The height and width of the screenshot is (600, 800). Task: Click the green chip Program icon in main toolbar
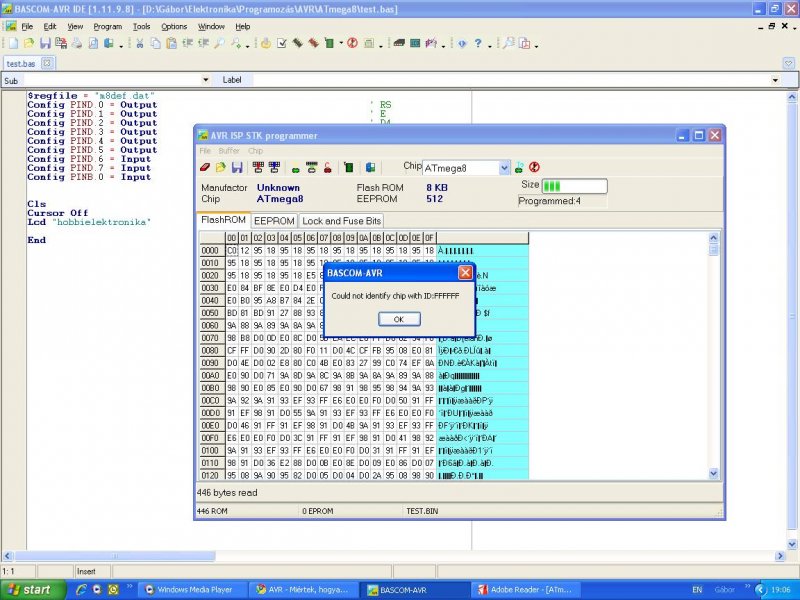329,43
